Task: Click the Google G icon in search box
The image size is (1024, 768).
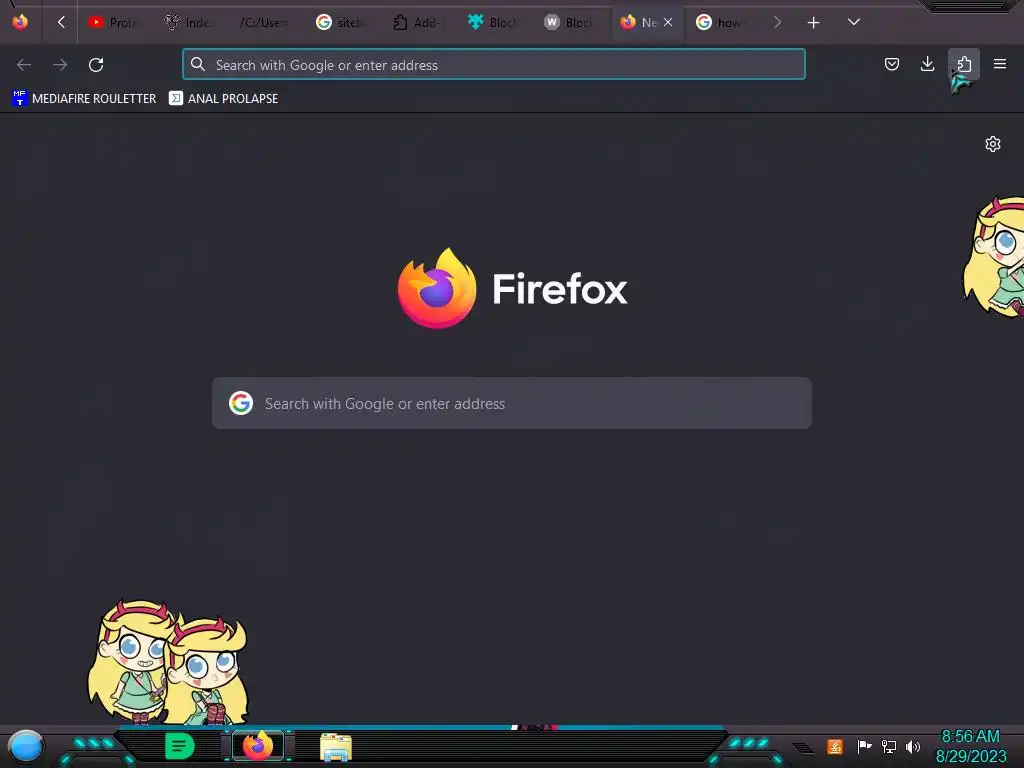Action: pos(241,404)
